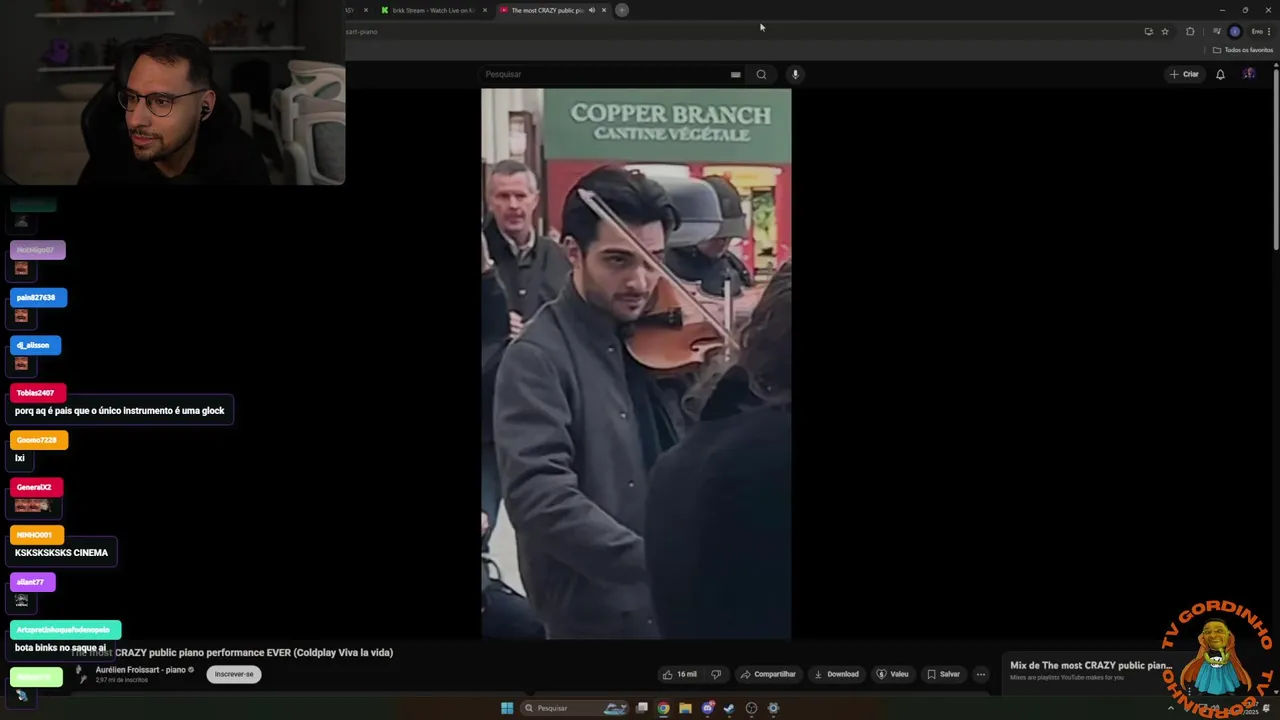This screenshot has width=1280, height=720.
Task: Open the Windows Start menu
Action: [507, 708]
